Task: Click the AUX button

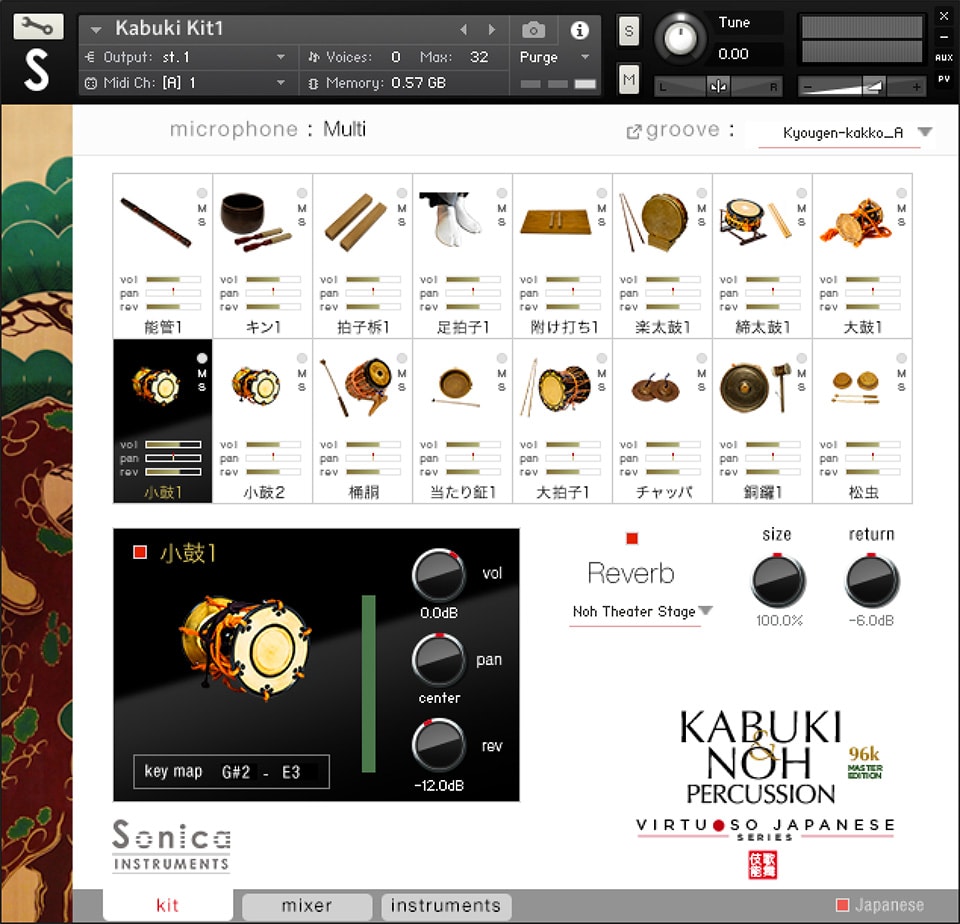Action: (943, 58)
